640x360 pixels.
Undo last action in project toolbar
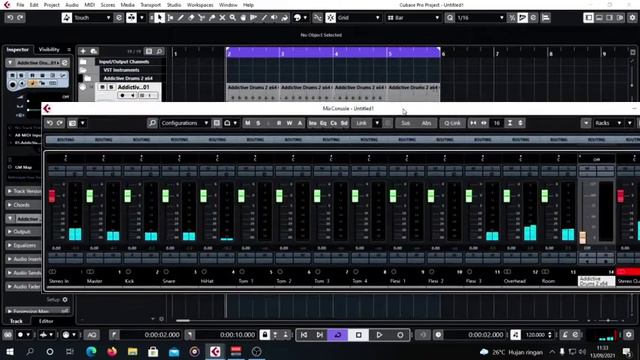(10, 18)
